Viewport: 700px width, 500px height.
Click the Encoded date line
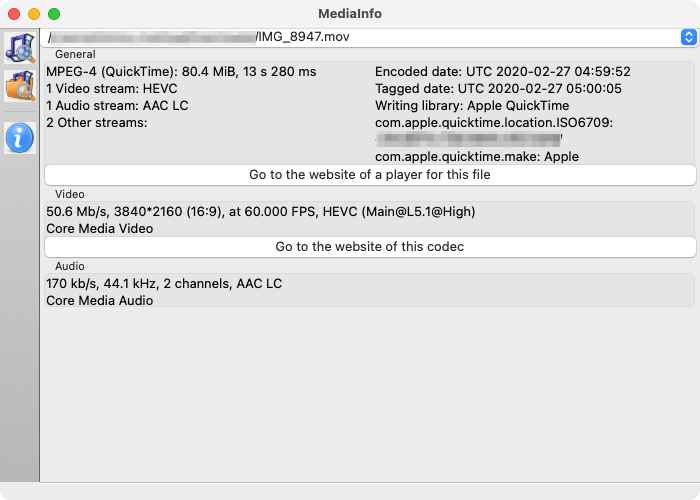click(x=502, y=72)
